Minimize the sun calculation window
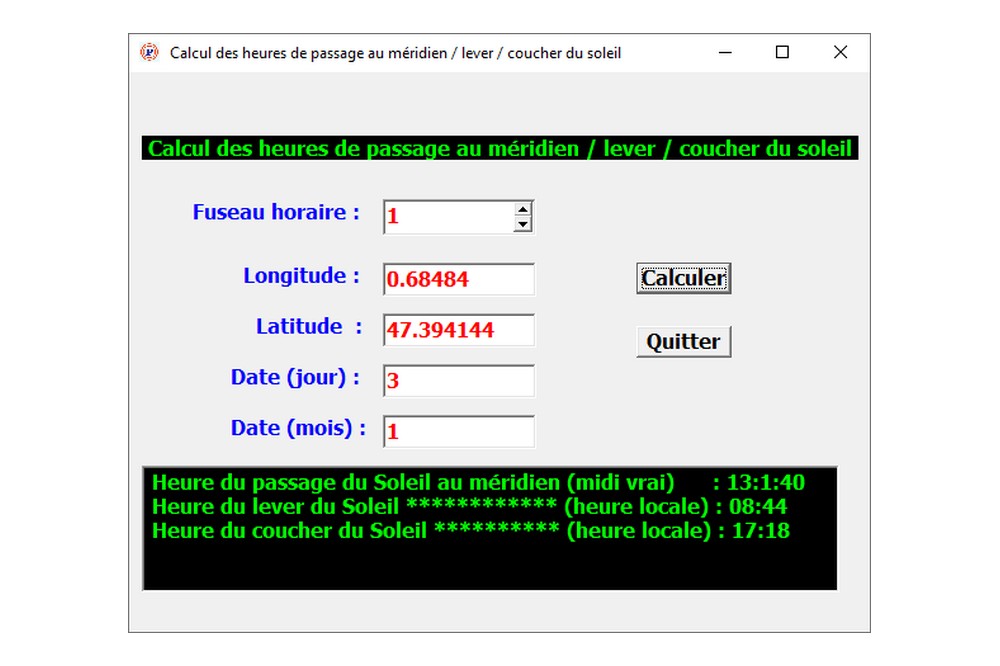 pyautogui.click(x=725, y=52)
